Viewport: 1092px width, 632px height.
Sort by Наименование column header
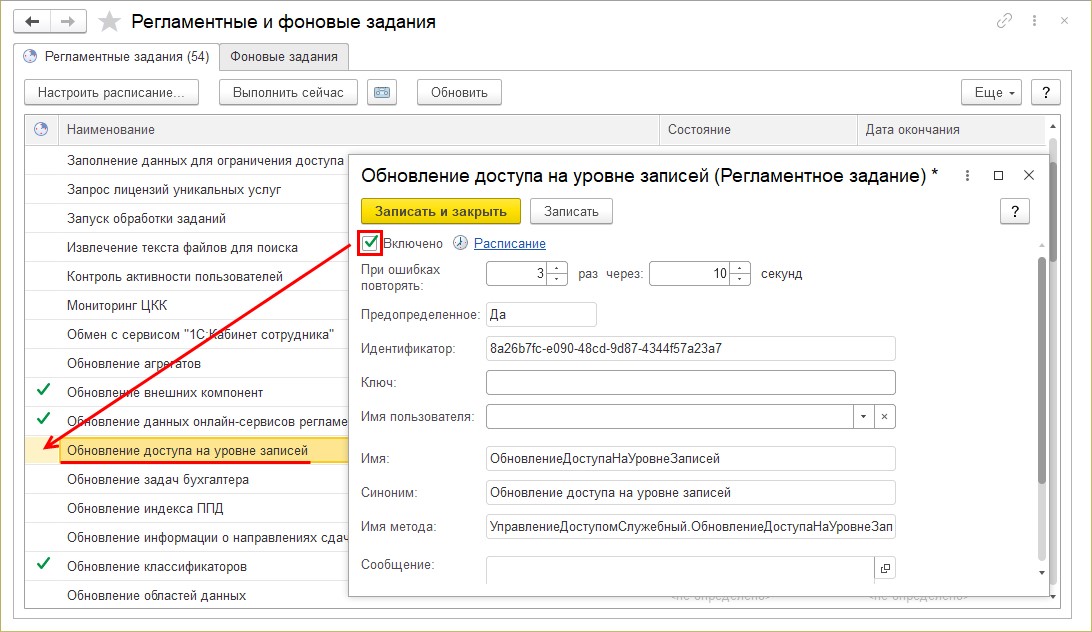click(359, 130)
